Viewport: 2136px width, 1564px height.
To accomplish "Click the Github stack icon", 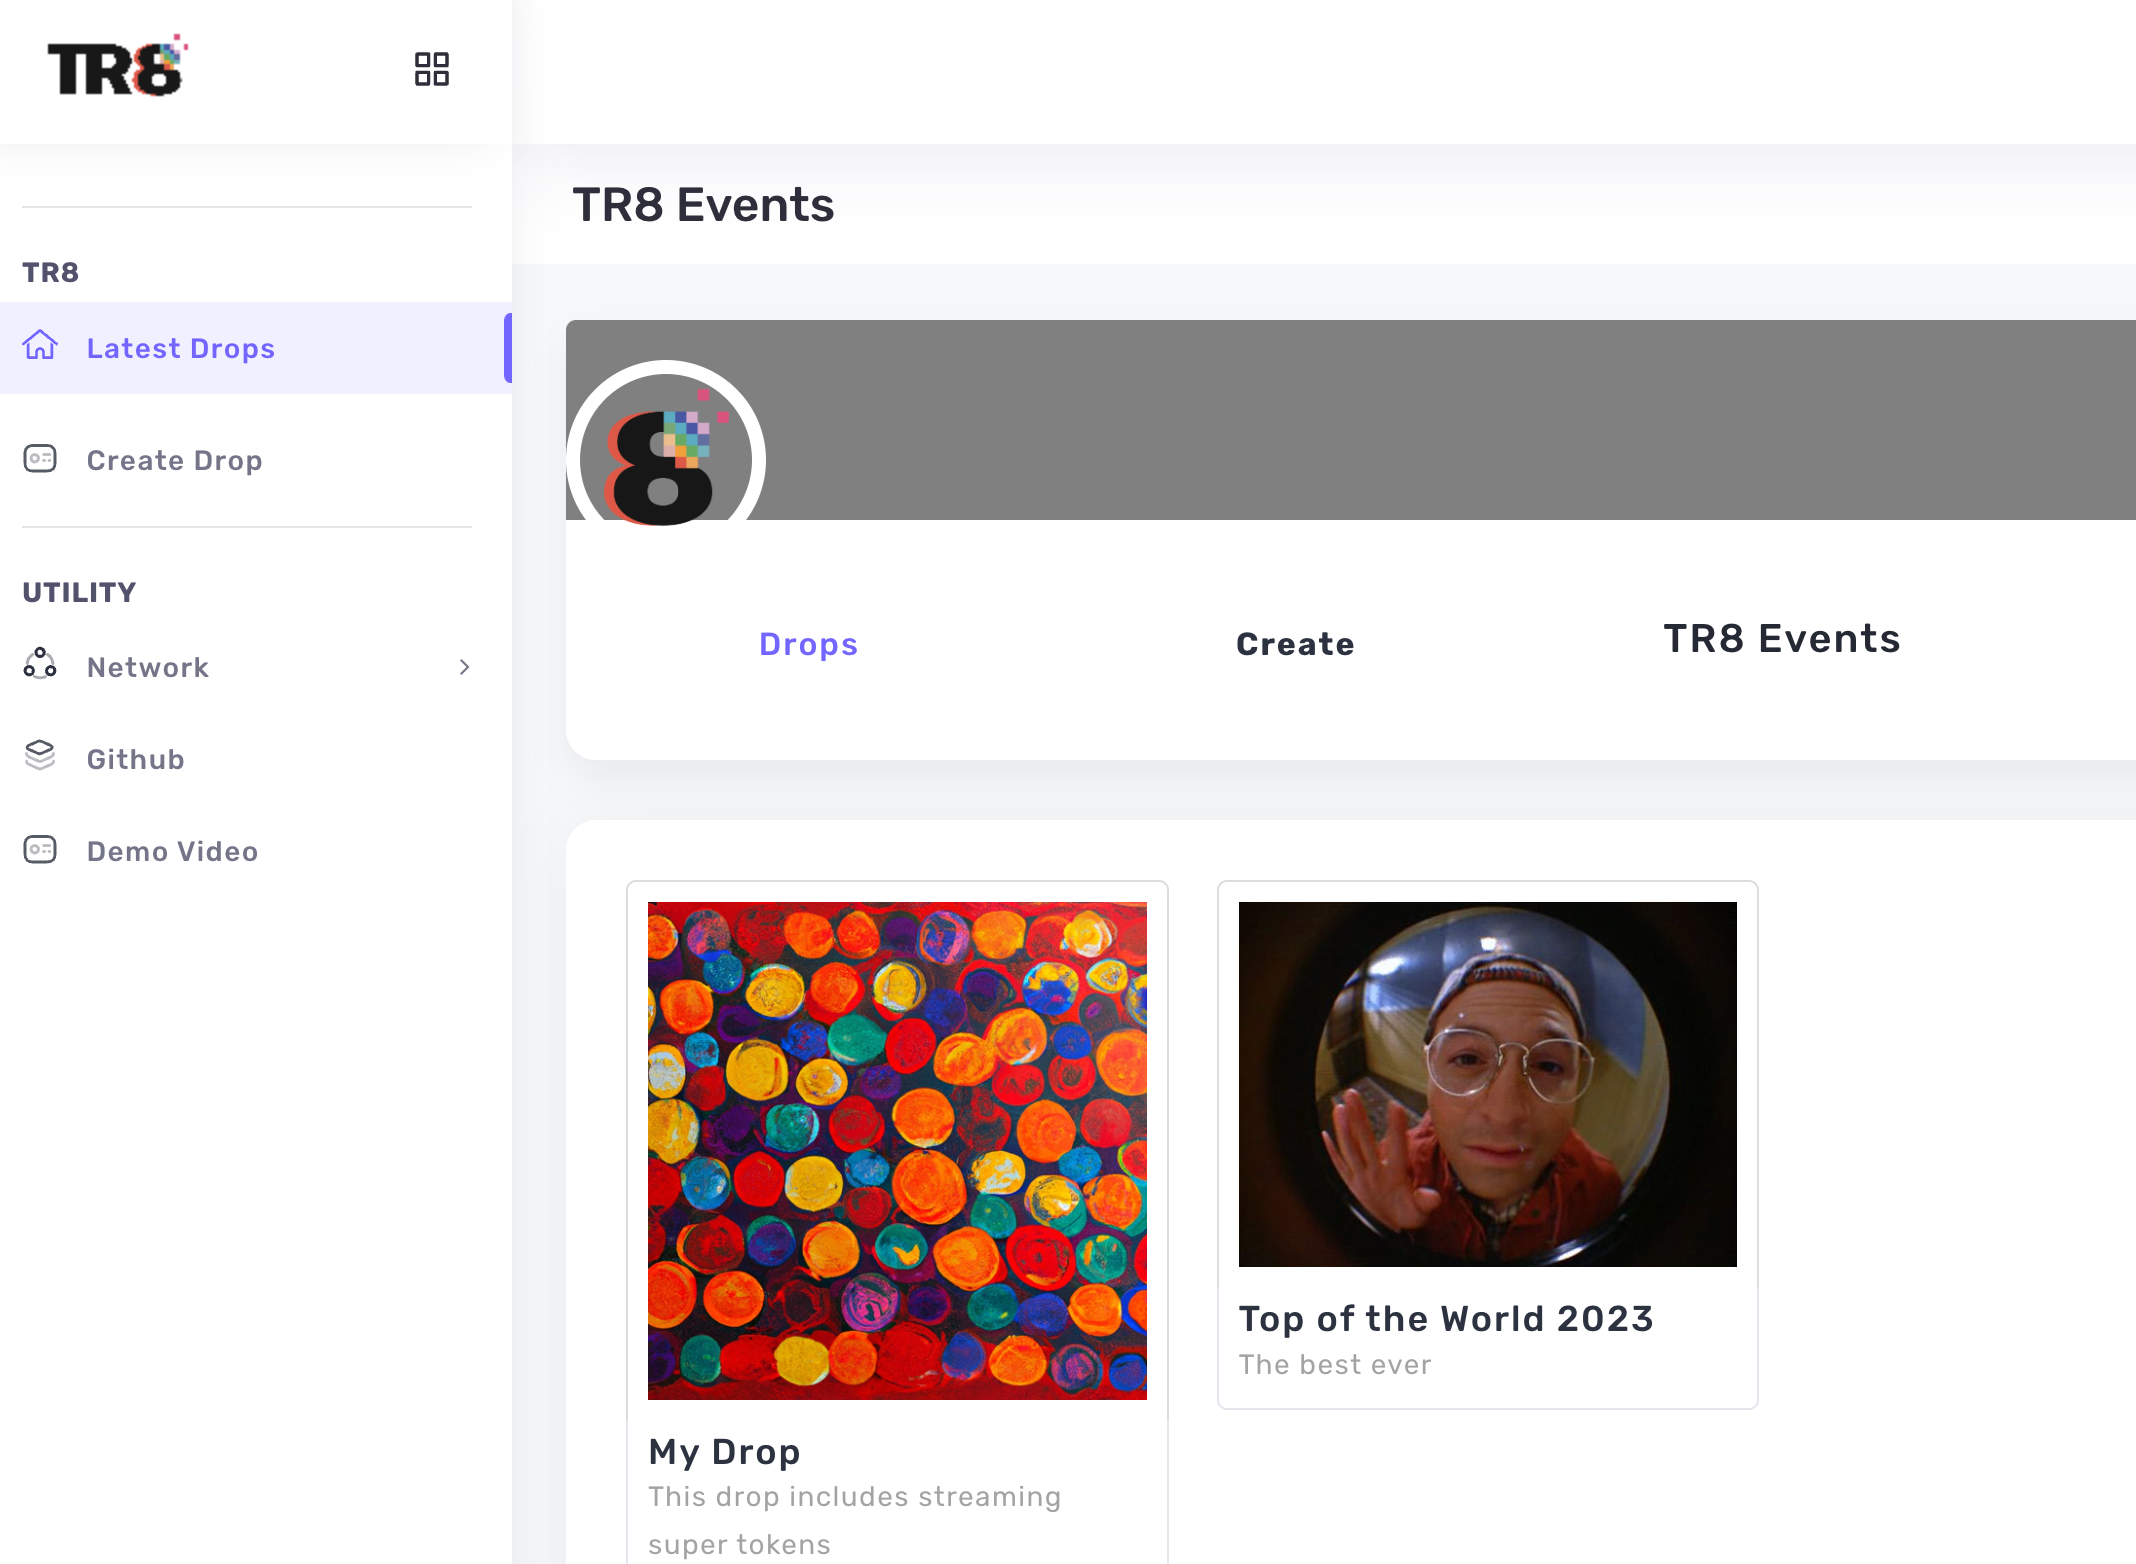I will tap(40, 757).
